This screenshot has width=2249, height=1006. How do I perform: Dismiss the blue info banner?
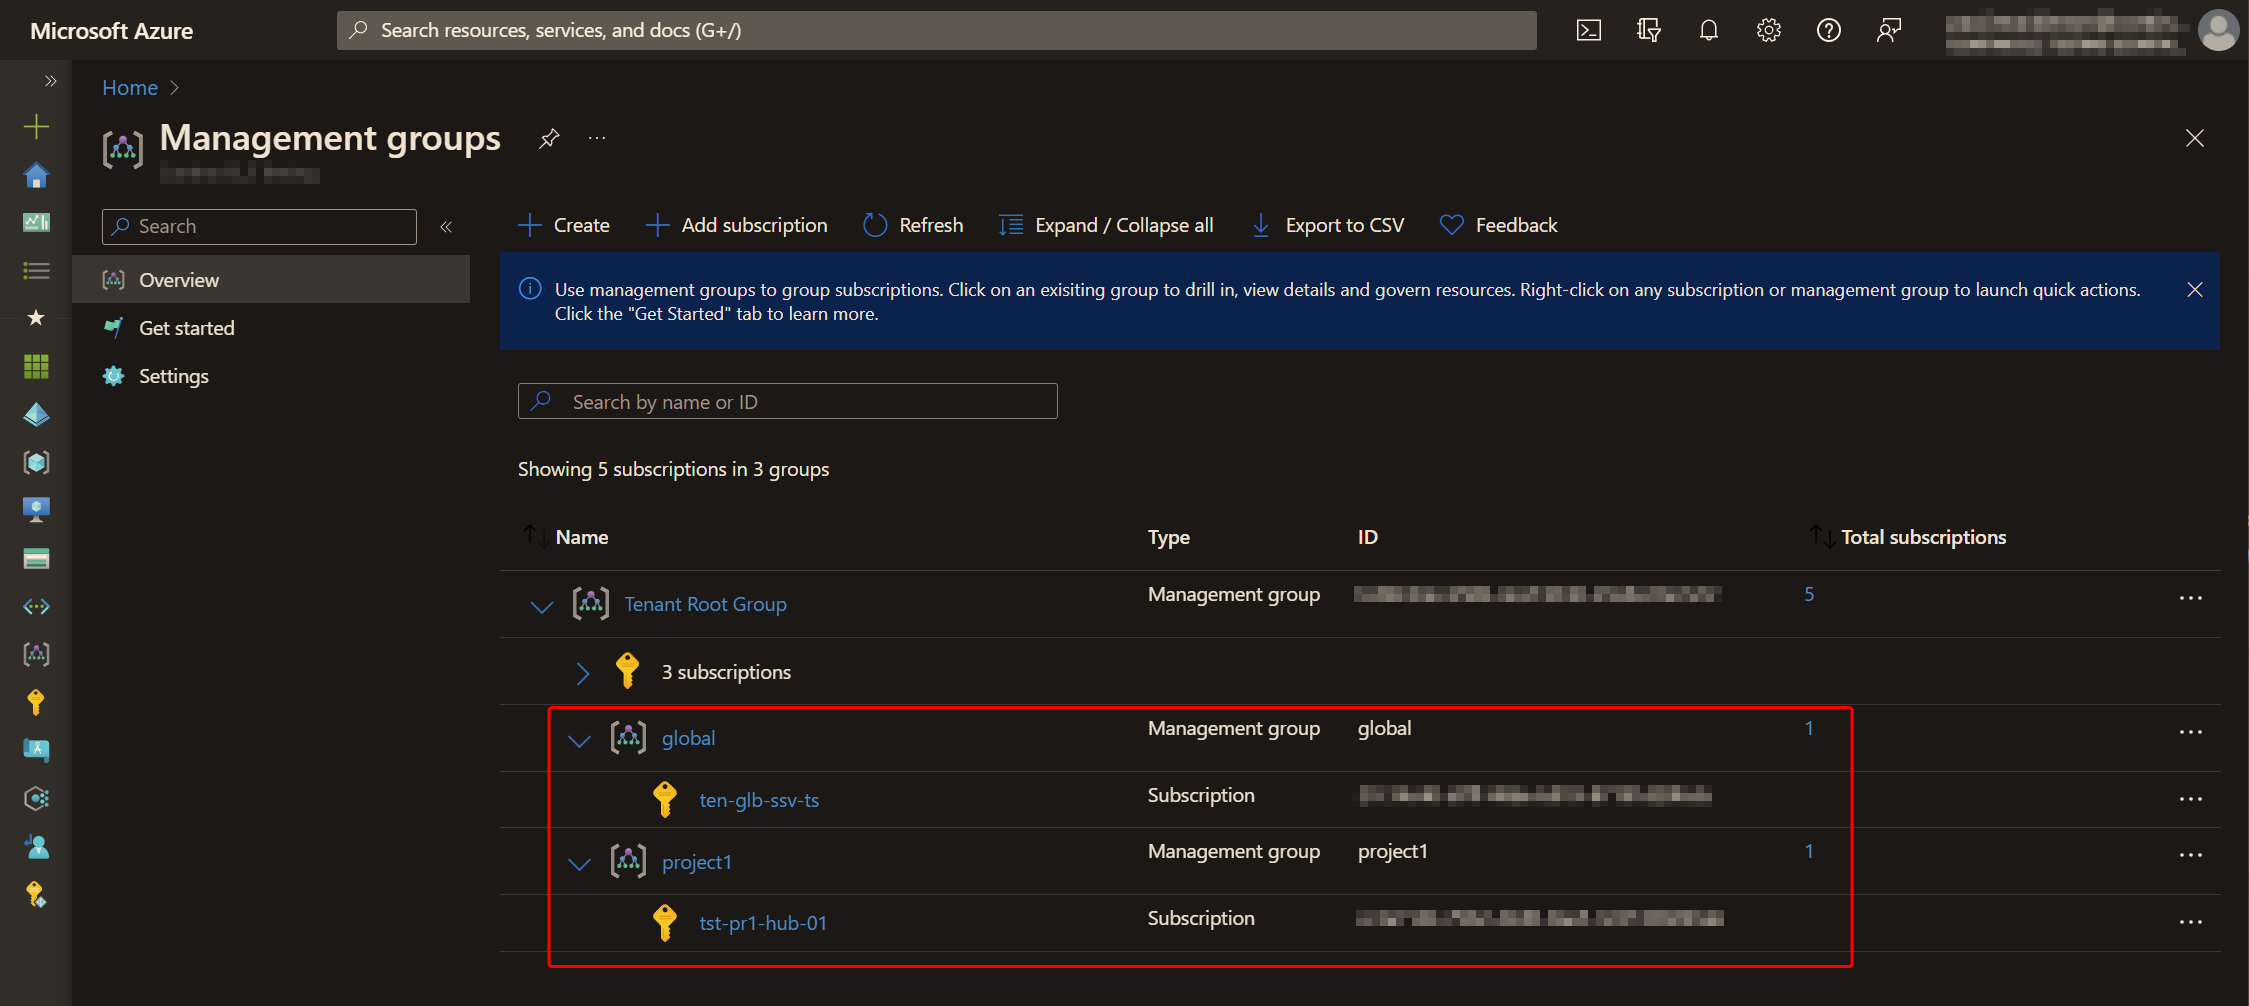tap(2195, 290)
